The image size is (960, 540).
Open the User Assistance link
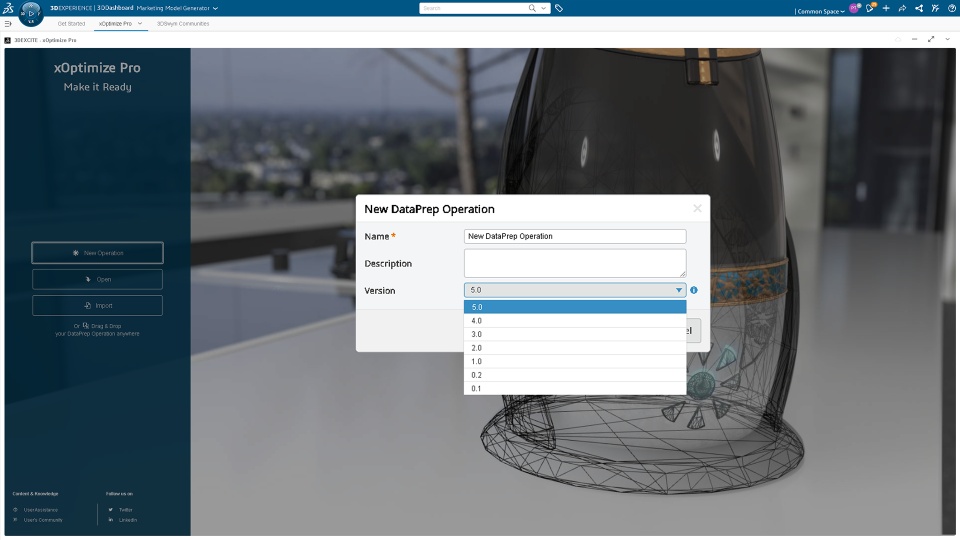coord(40,509)
